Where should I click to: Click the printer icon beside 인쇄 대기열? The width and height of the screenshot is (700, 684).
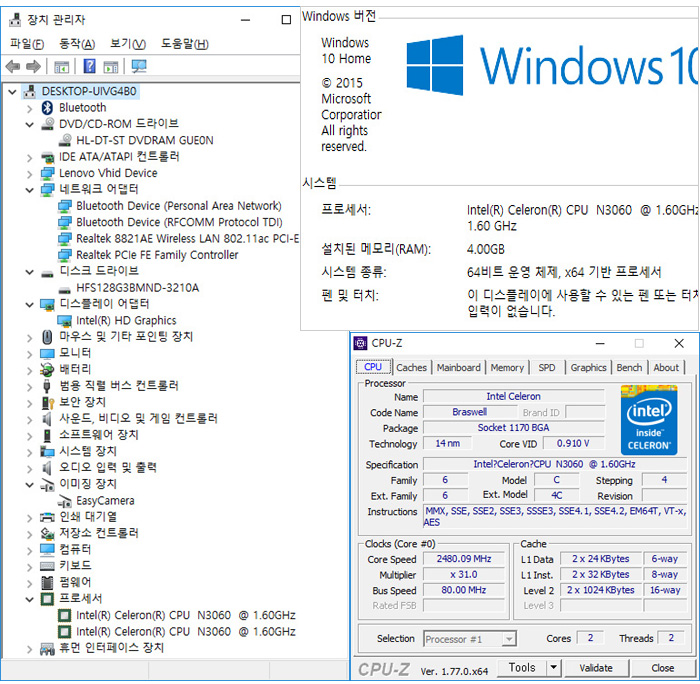pyautogui.click(x=47, y=517)
